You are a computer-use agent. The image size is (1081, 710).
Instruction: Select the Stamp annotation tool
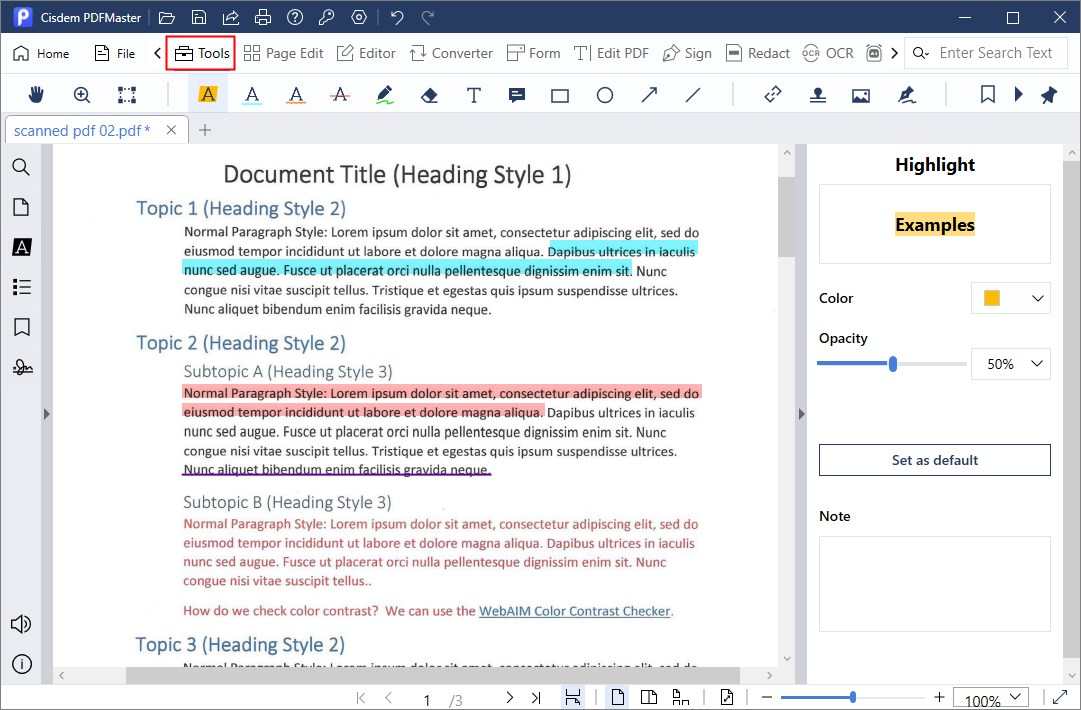tap(818, 94)
